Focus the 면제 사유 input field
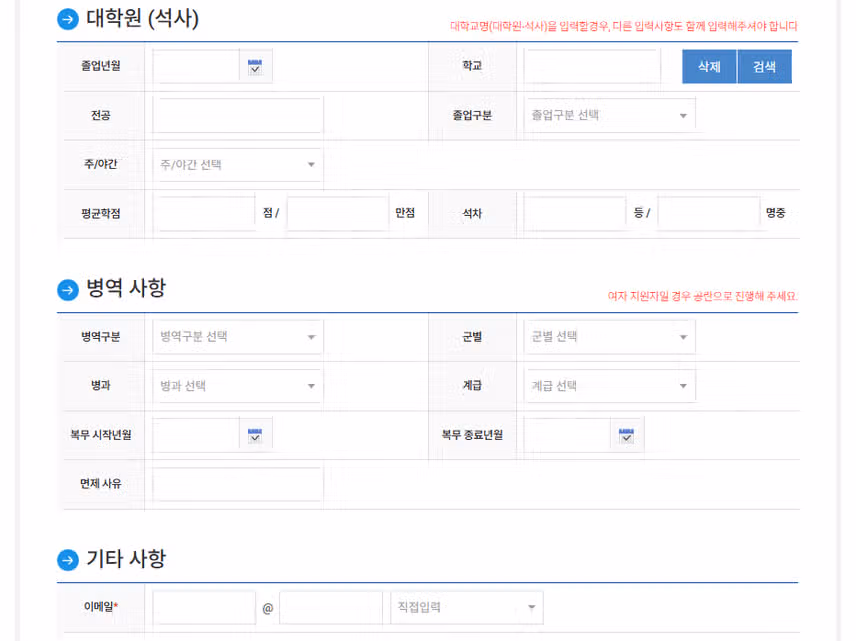856x641 pixels. [x=238, y=484]
